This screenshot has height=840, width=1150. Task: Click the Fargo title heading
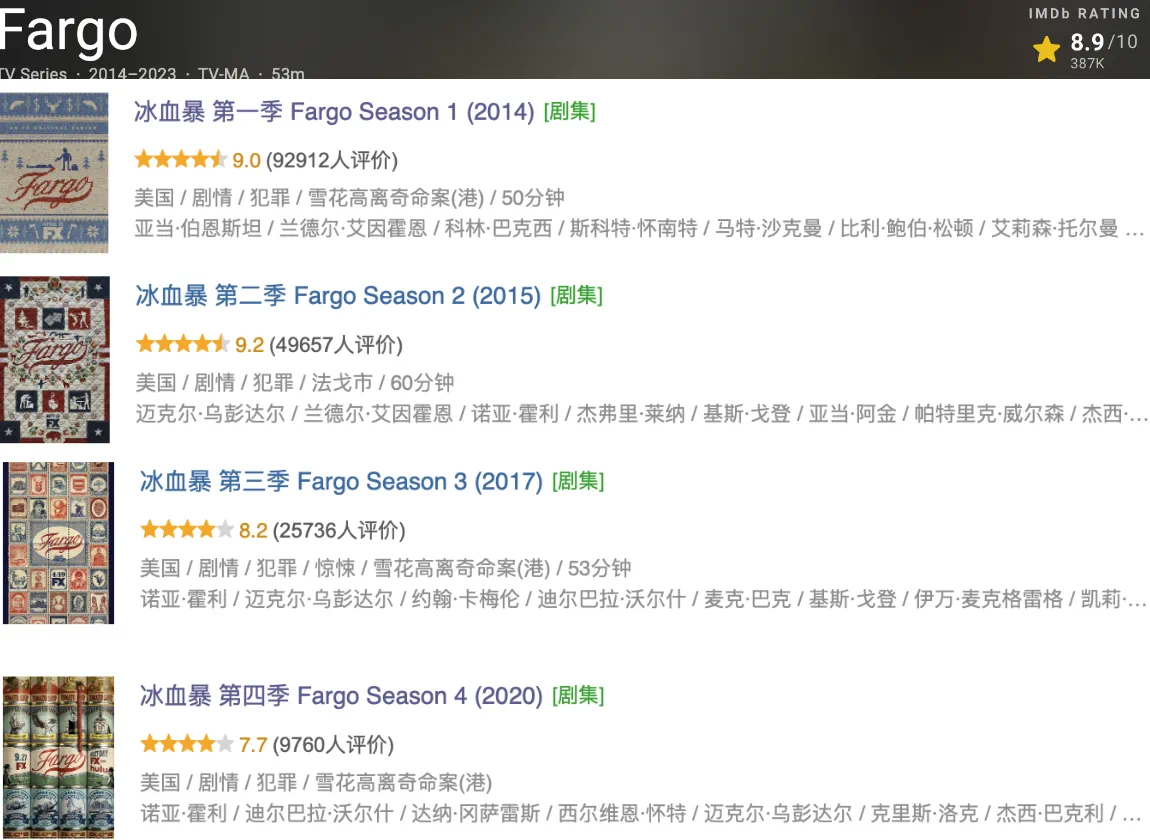point(68,32)
